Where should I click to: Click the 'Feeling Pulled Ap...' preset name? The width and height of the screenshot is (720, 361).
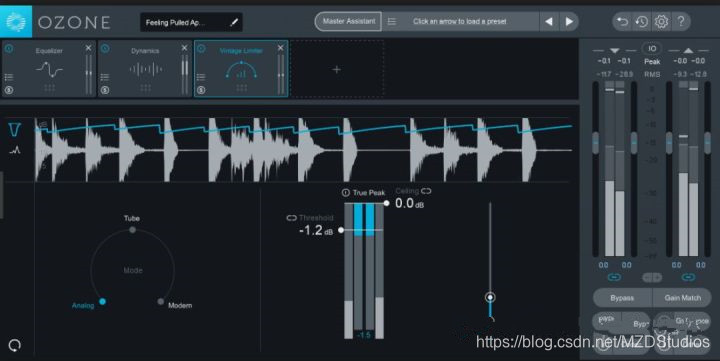click(x=175, y=22)
